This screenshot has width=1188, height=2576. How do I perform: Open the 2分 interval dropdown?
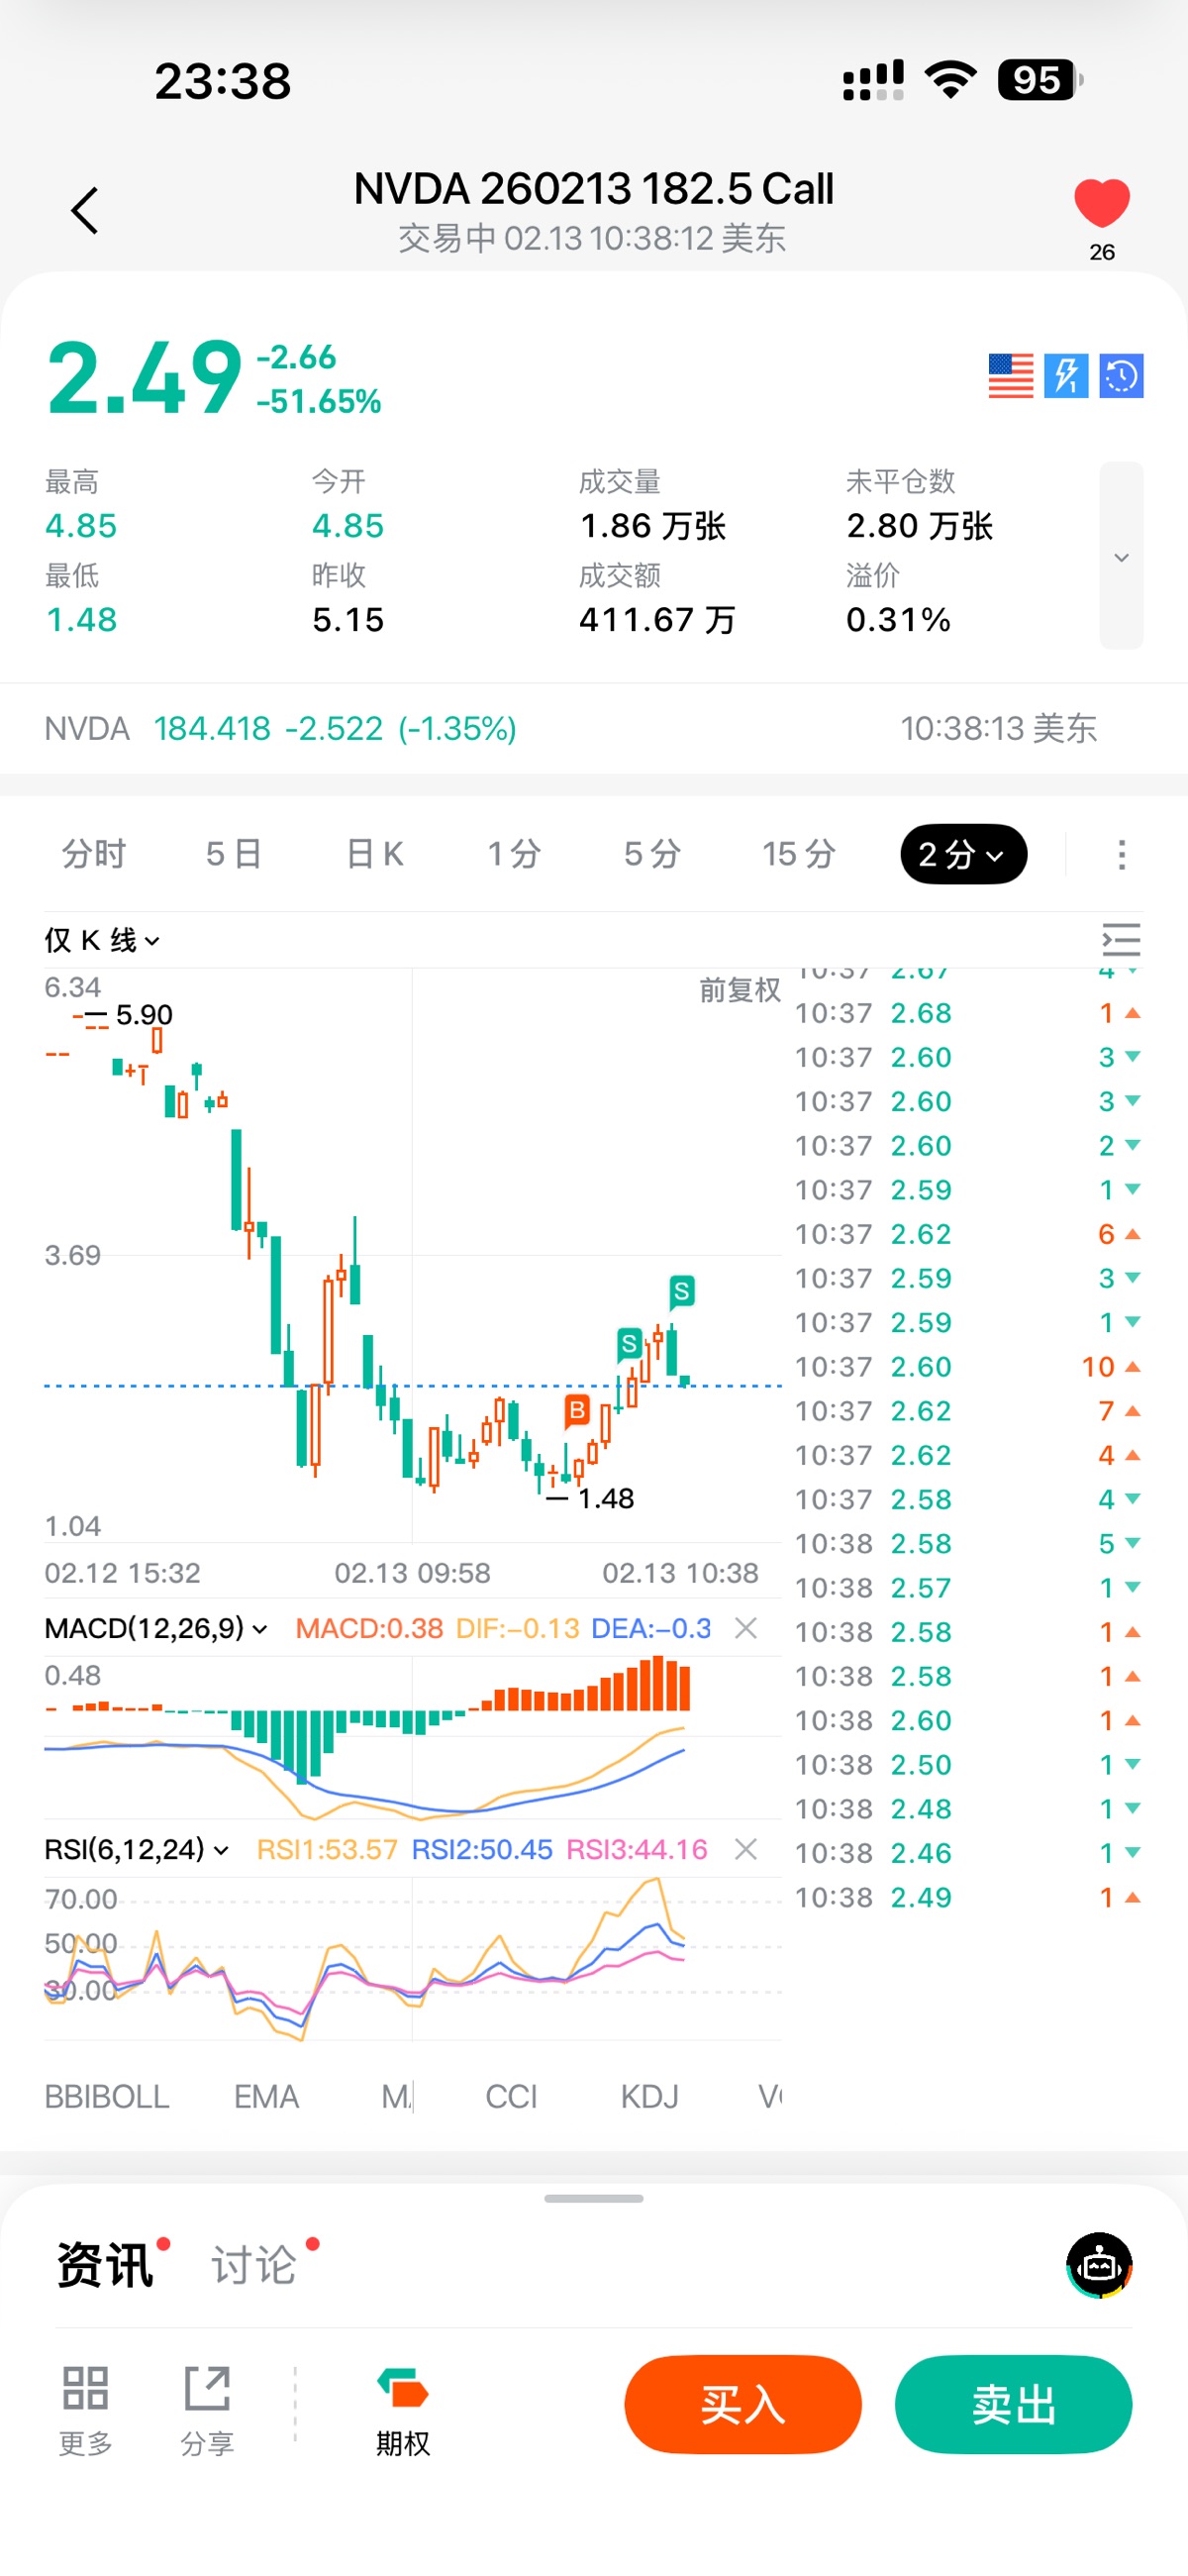(x=962, y=855)
